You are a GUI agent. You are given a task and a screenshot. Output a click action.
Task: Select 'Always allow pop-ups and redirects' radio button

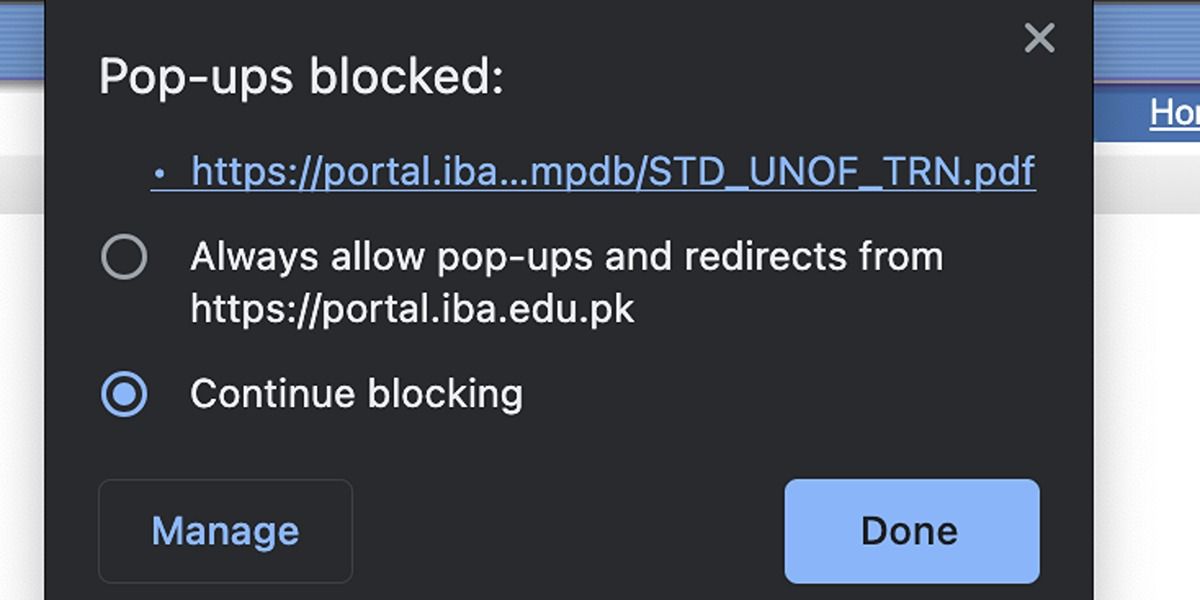point(125,256)
